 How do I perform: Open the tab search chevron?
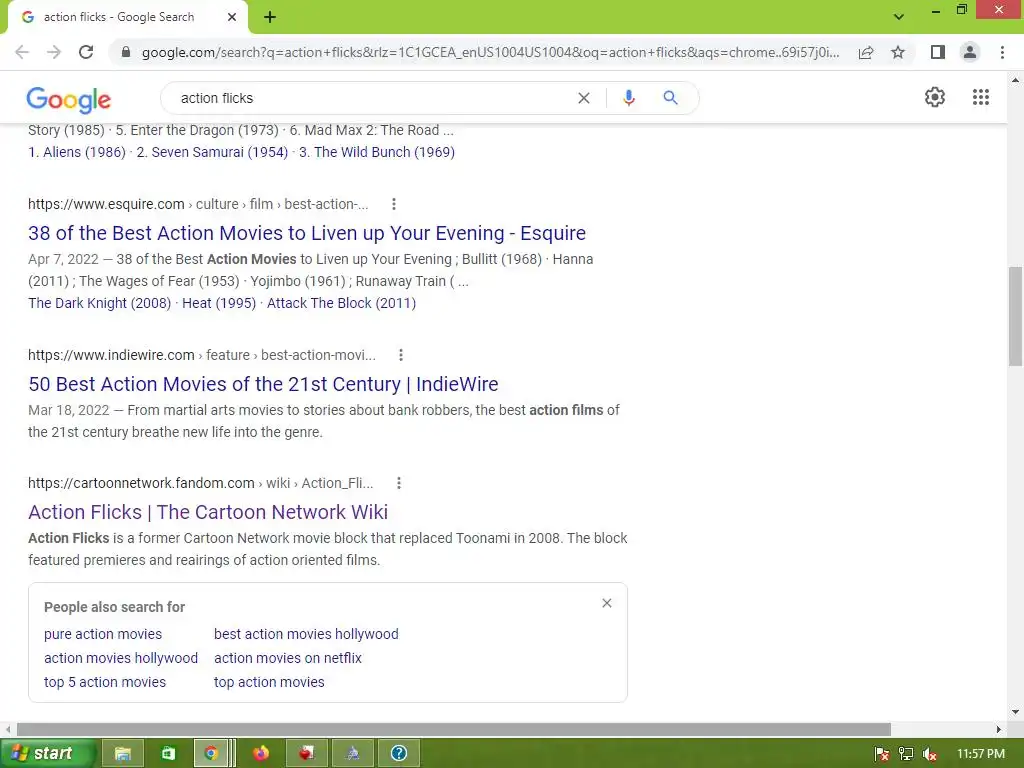899,17
